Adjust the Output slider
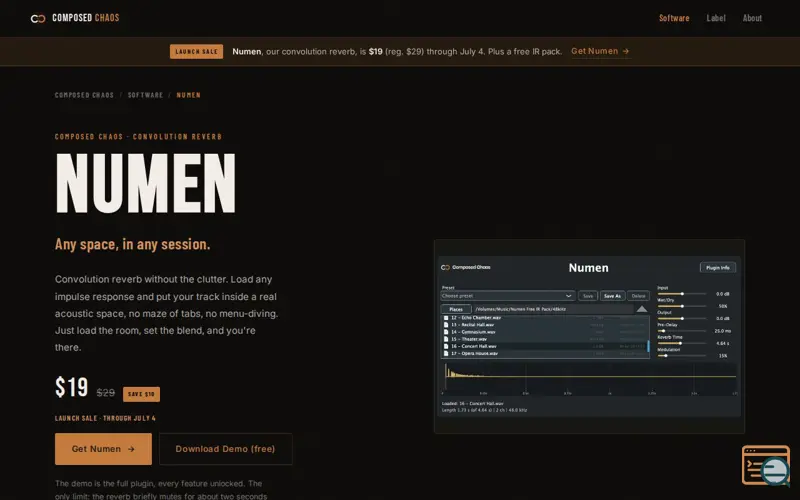The width and height of the screenshot is (800, 500). pyautogui.click(x=682, y=318)
